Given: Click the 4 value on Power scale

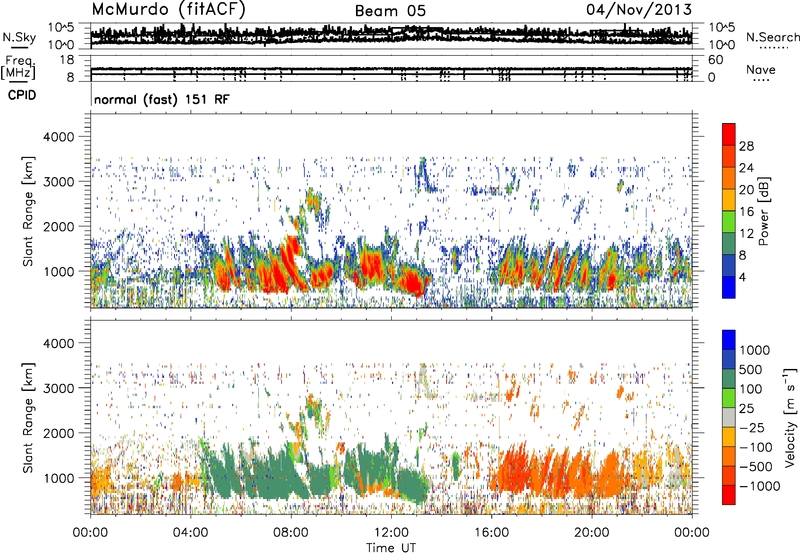Looking at the screenshot, I should 742,277.
